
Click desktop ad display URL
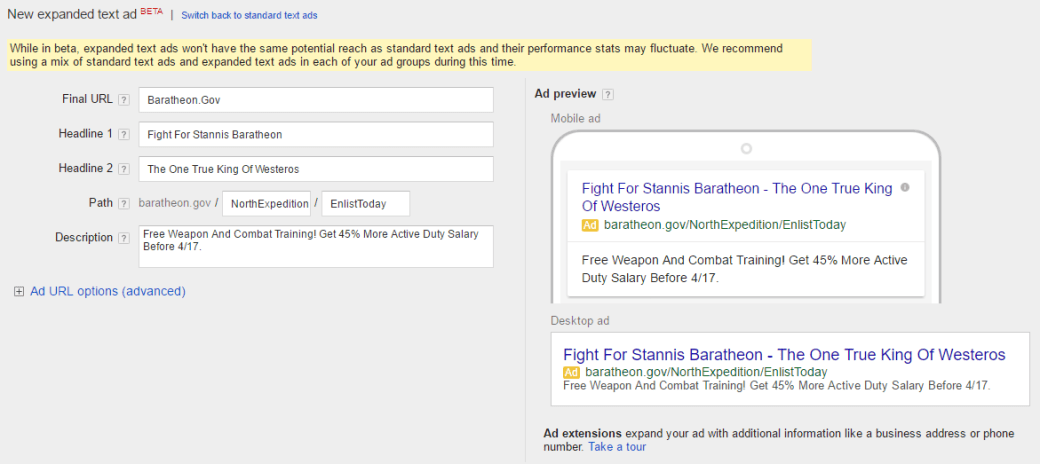coord(706,372)
